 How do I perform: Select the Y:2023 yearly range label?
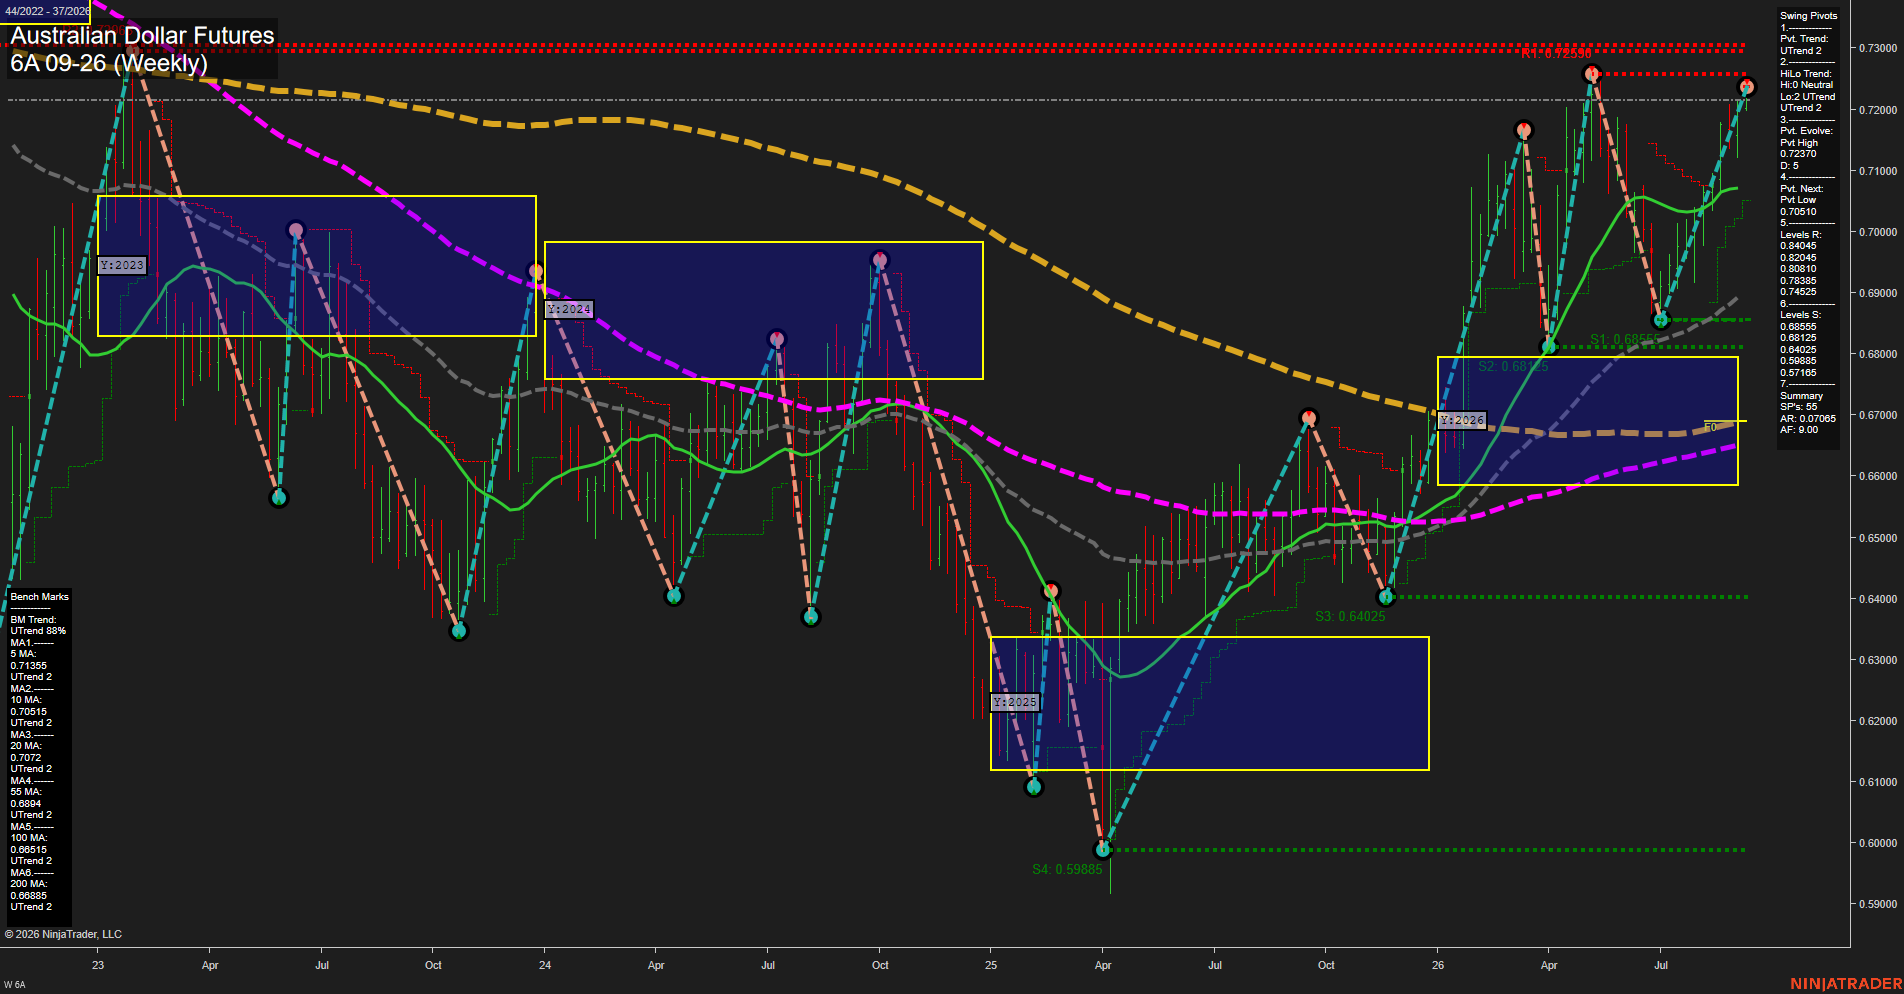coord(122,265)
